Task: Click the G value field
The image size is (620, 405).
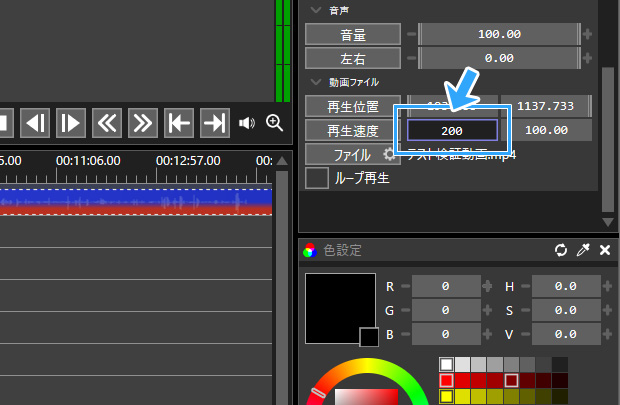Action: point(446,310)
